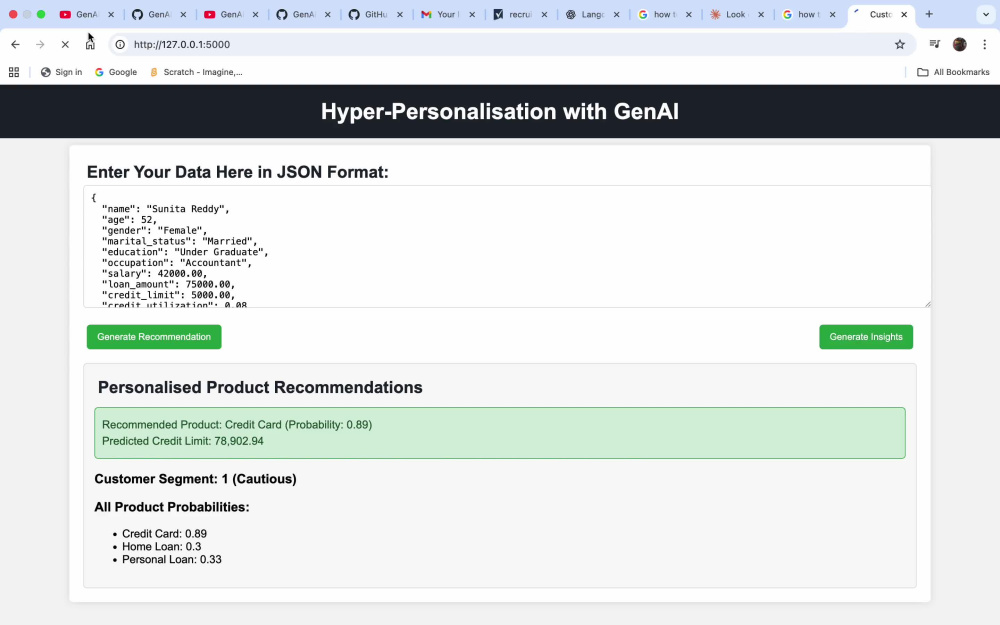Click the '"gender": "Female"' JSON line
This screenshot has width=1000, height=625.
click(x=154, y=230)
